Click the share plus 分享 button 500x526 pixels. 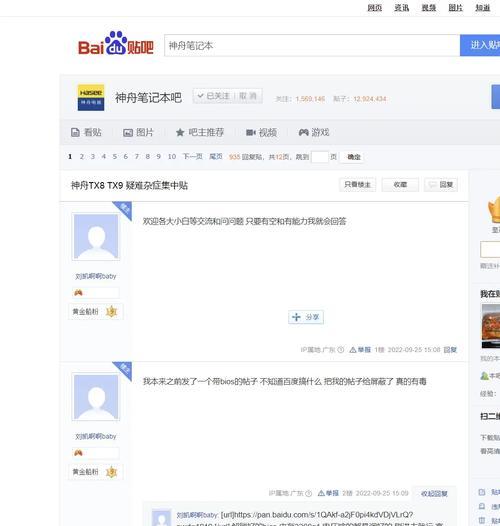pos(306,317)
